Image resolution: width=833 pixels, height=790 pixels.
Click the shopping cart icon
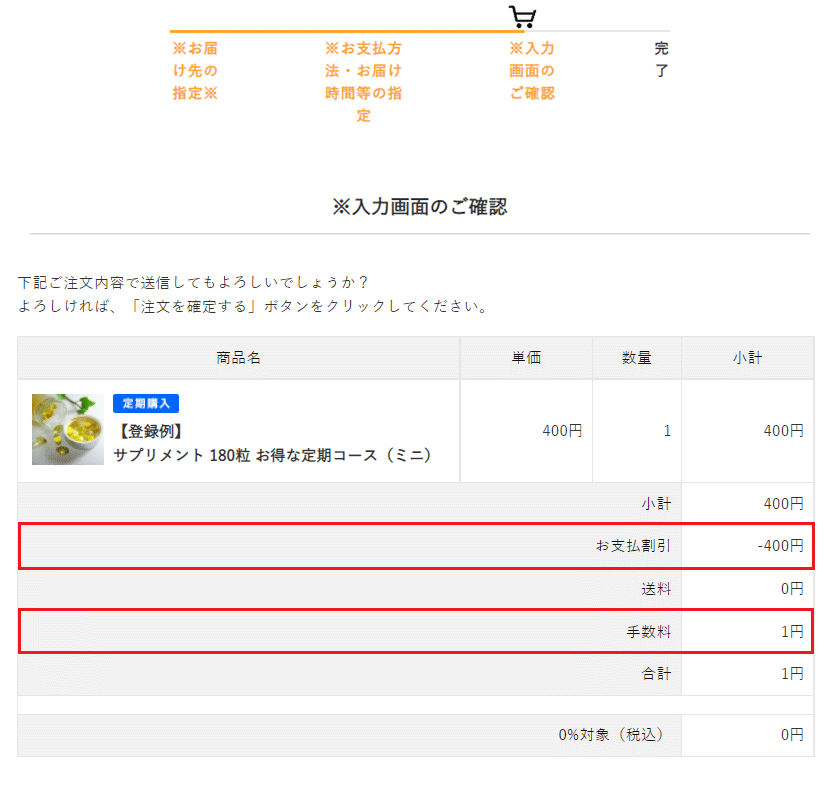coord(522,16)
